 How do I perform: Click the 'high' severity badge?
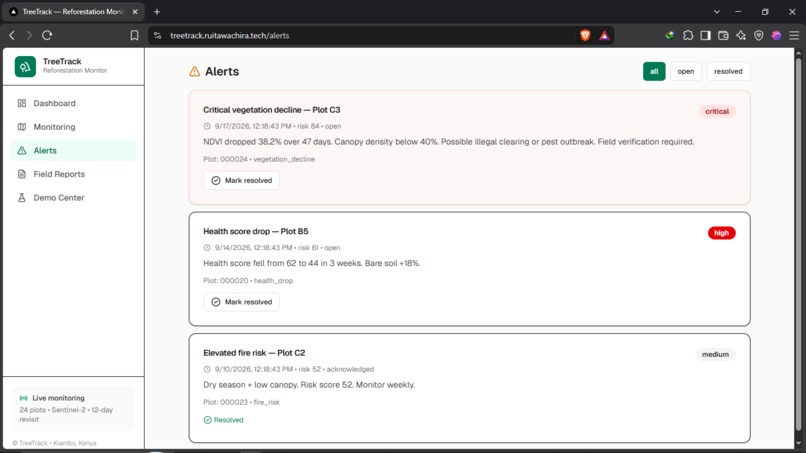coord(722,233)
